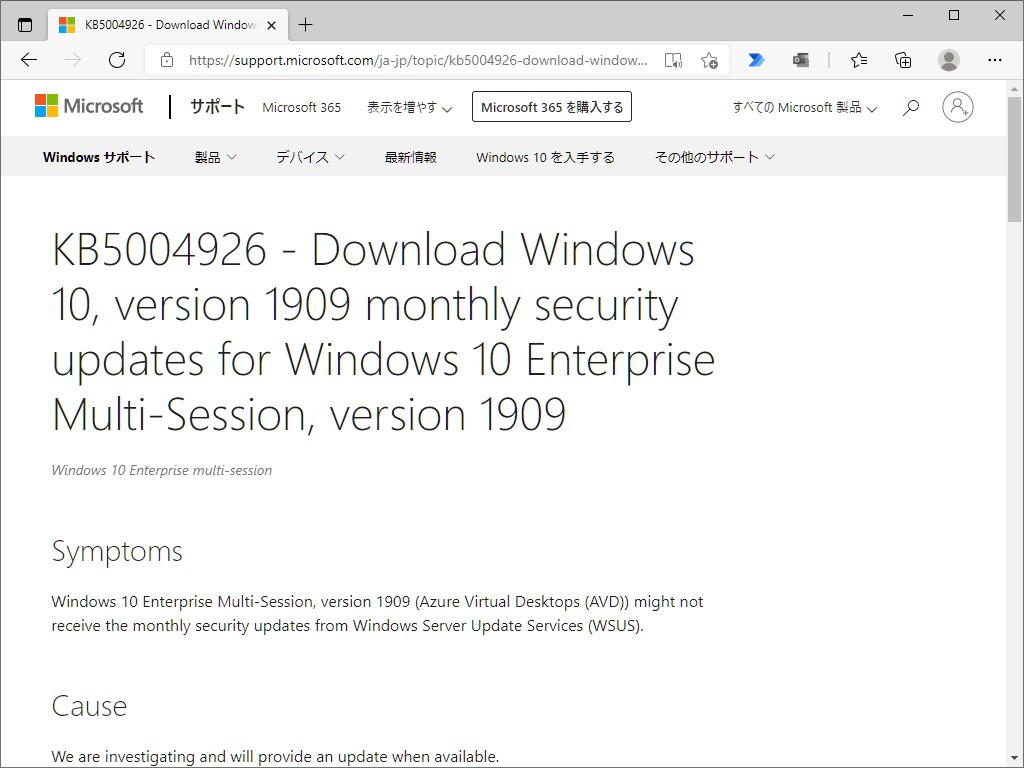The height and width of the screenshot is (768, 1024).
Task: View site information lock icon
Action: [167, 60]
